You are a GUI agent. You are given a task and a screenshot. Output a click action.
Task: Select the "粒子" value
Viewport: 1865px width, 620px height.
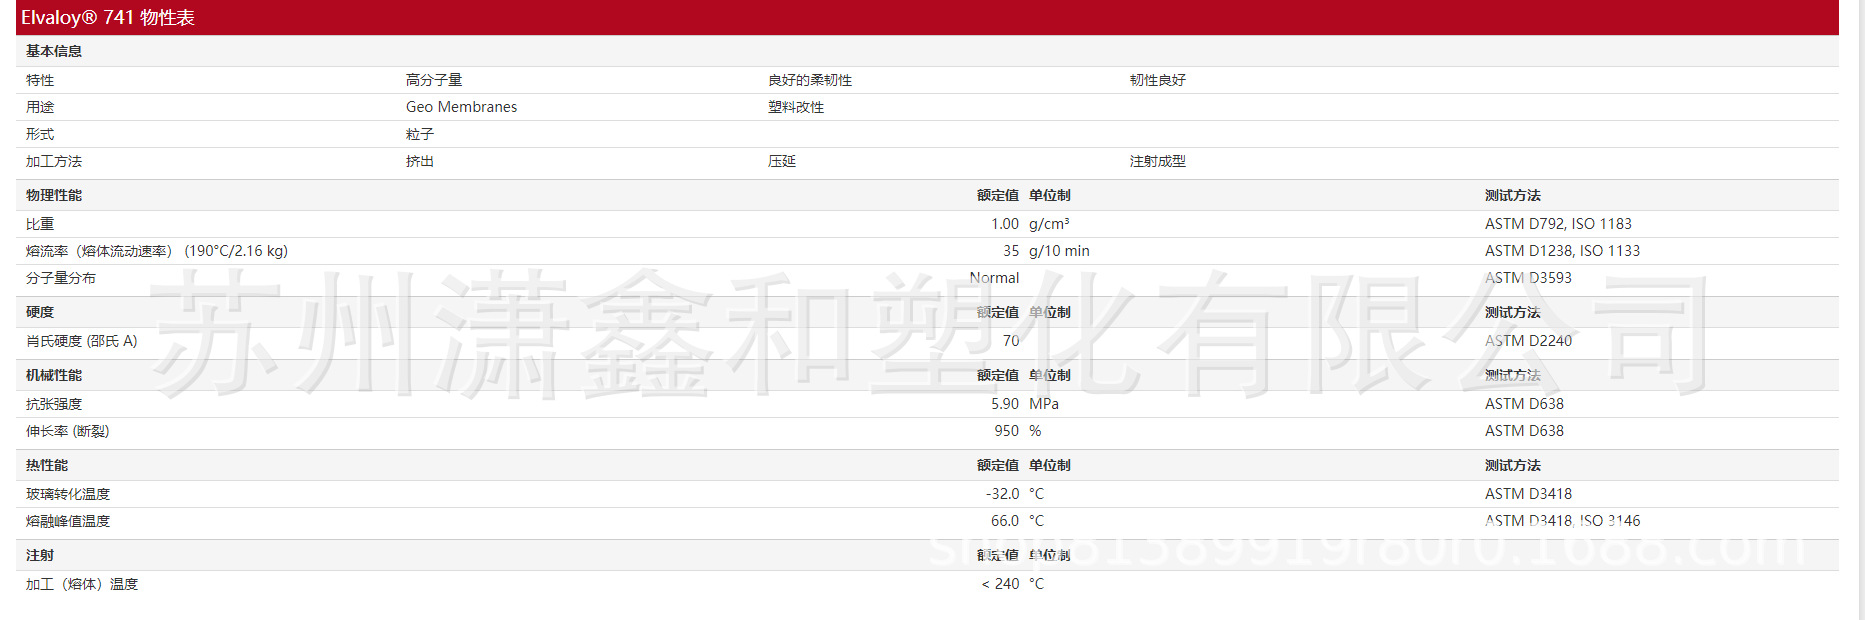(x=420, y=134)
